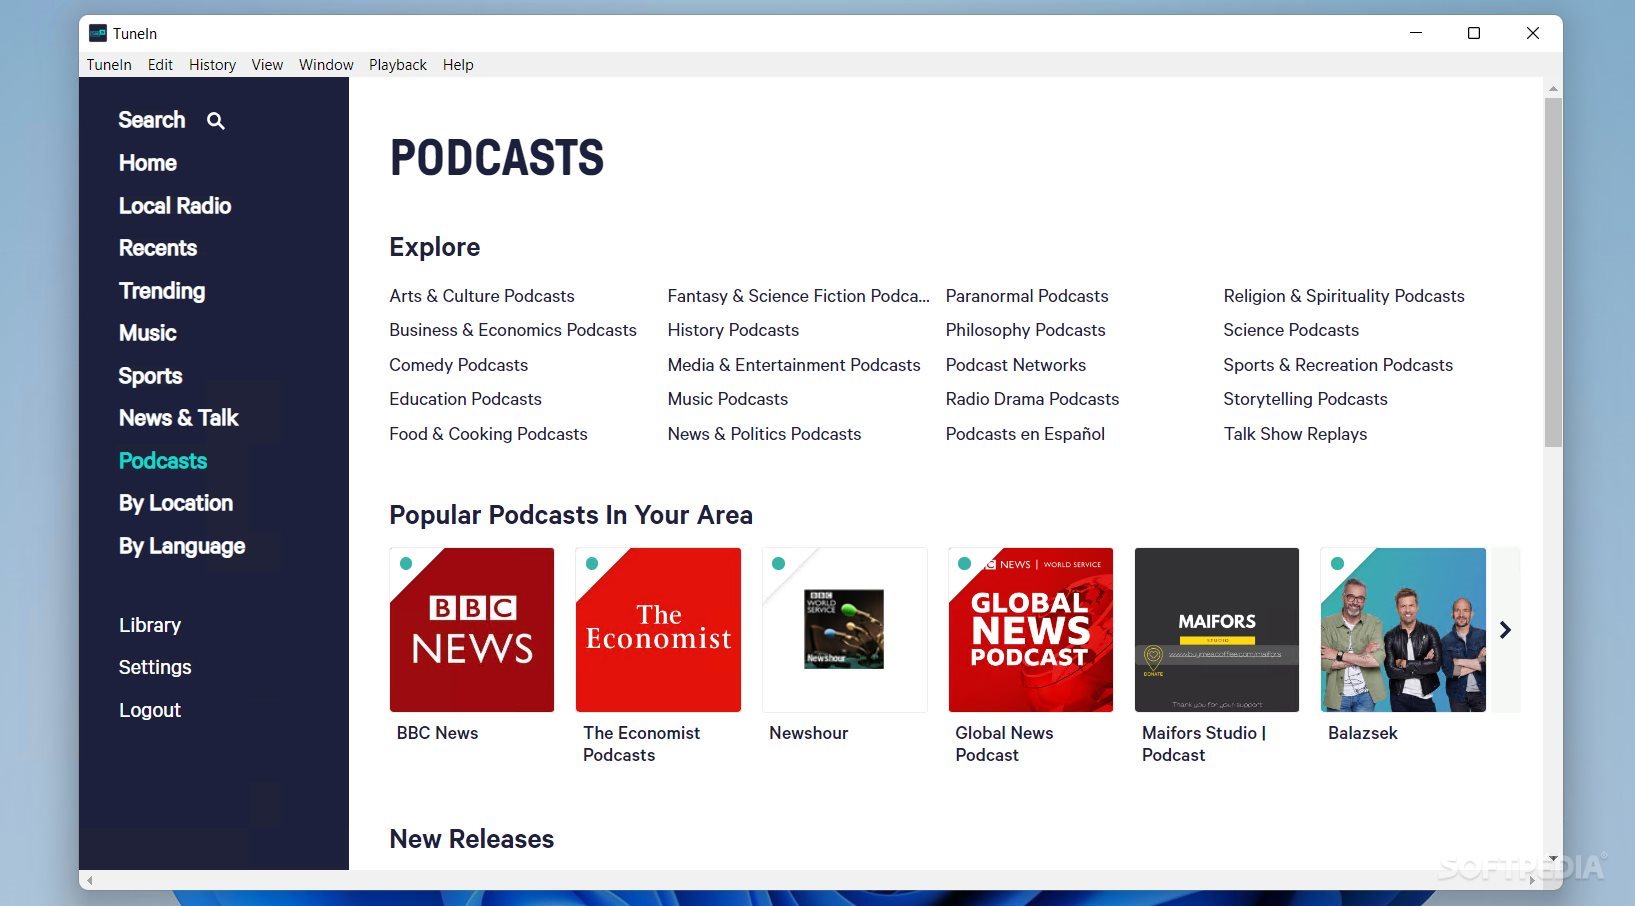This screenshot has width=1635, height=906.
Task: Open the Balazsek podcast artwork
Action: (1403, 630)
